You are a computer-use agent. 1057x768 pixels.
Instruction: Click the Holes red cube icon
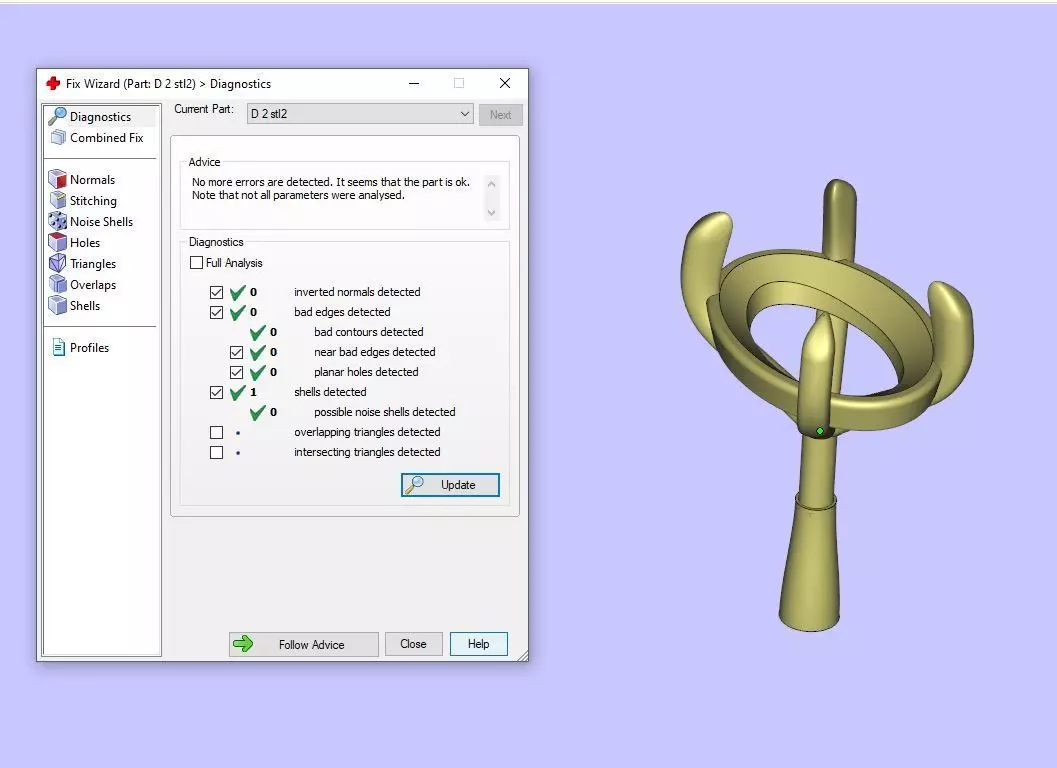[58, 242]
